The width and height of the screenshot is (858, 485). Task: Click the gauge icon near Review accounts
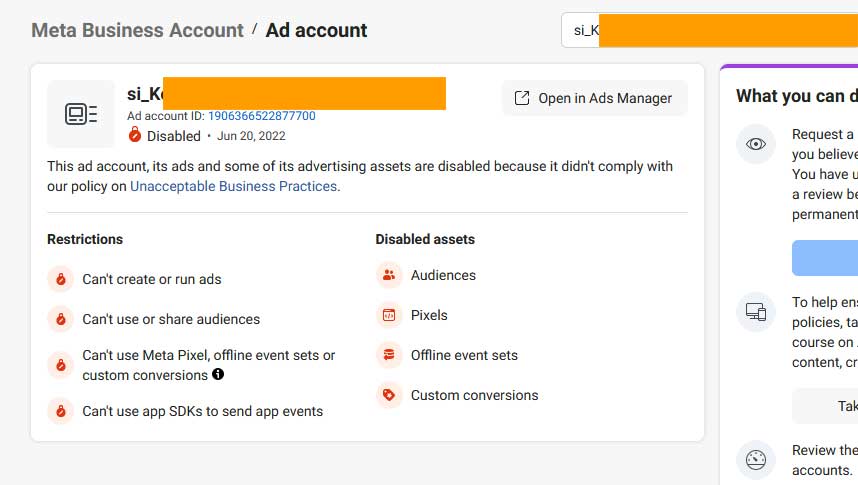(x=756, y=460)
